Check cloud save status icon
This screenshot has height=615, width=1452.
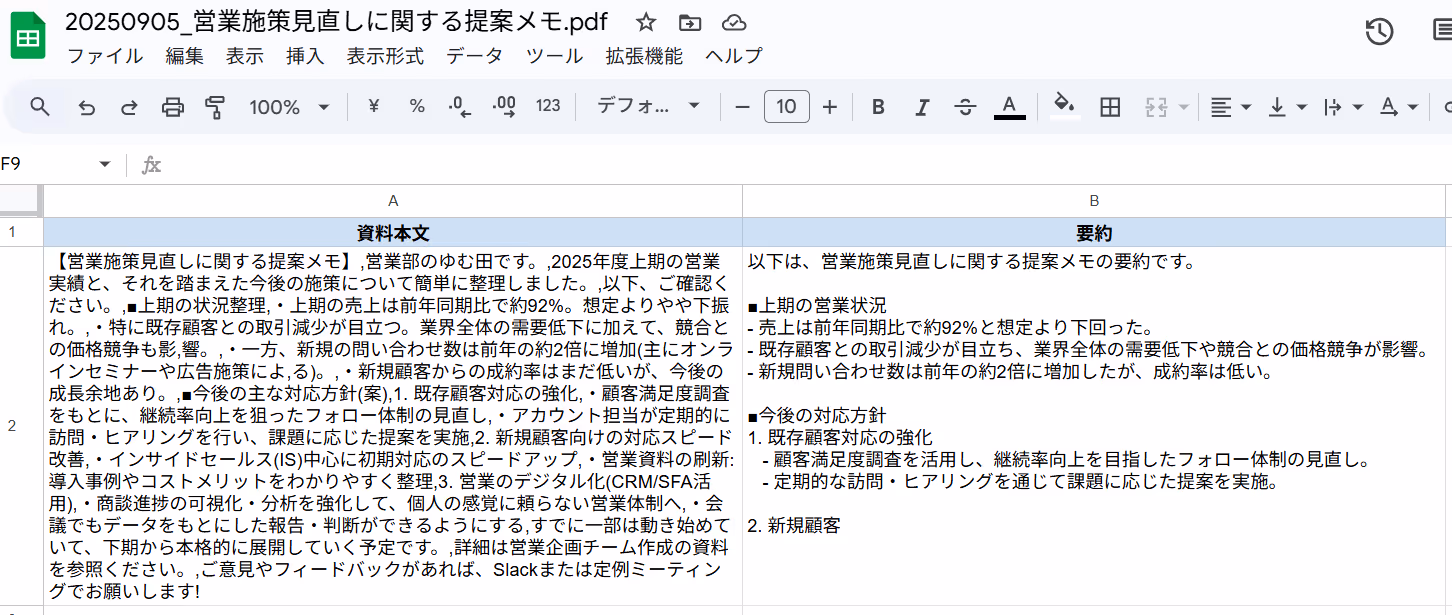734,22
